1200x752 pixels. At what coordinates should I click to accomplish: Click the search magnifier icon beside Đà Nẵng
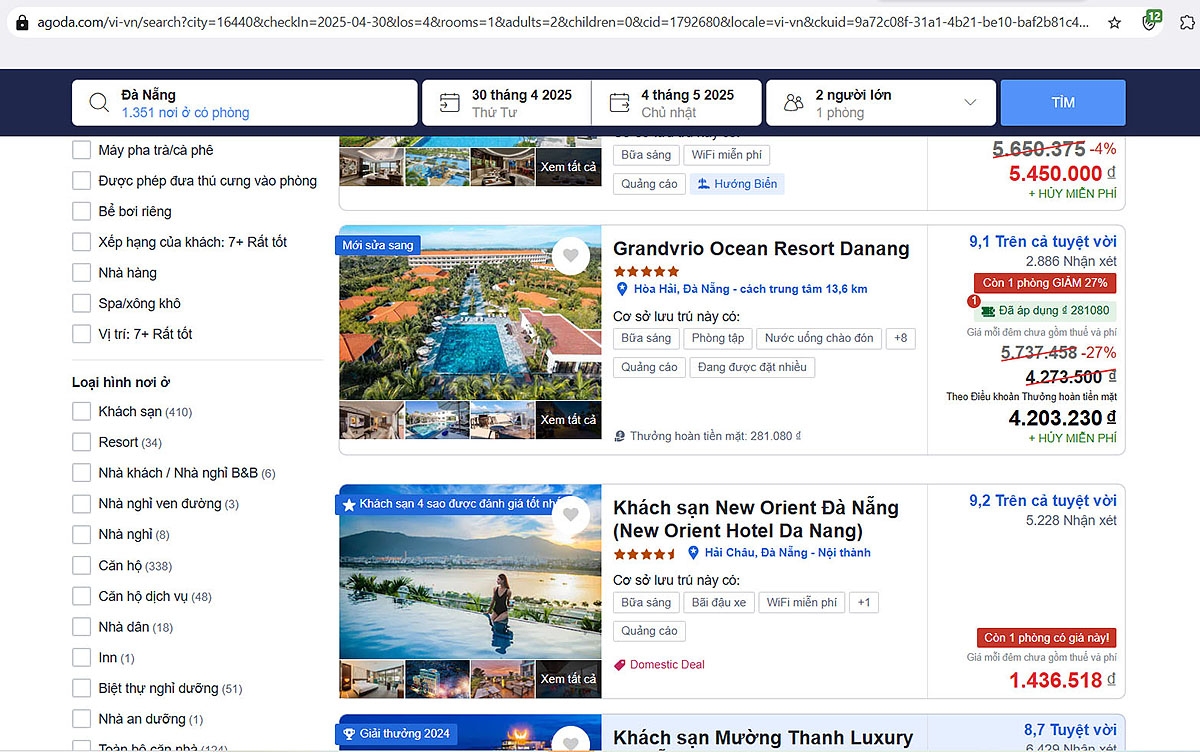pyautogui.click(x=99, y=103)
